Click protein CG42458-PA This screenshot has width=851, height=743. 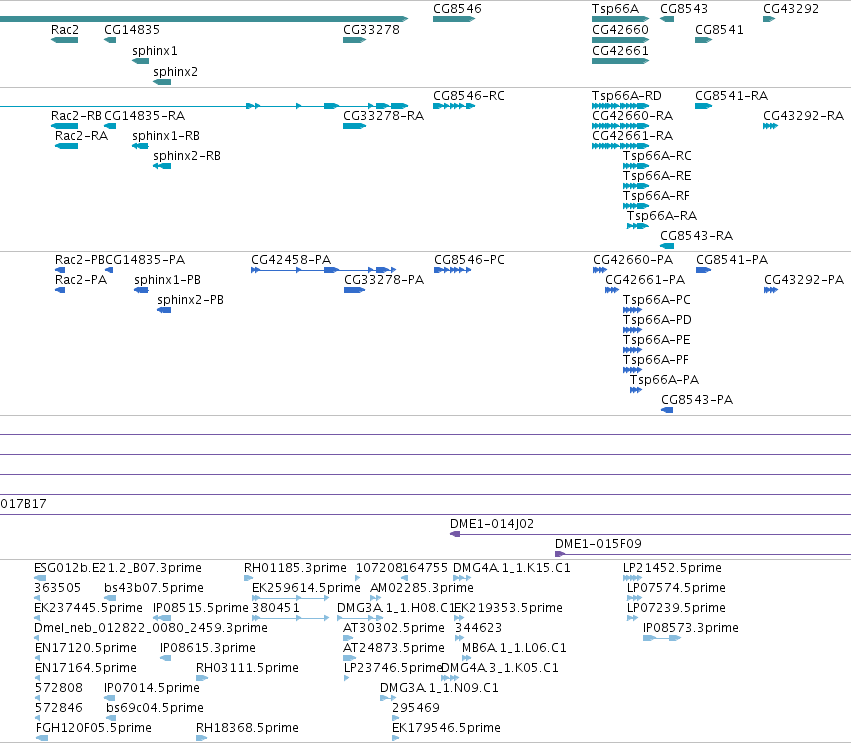(x=323, y=270)
